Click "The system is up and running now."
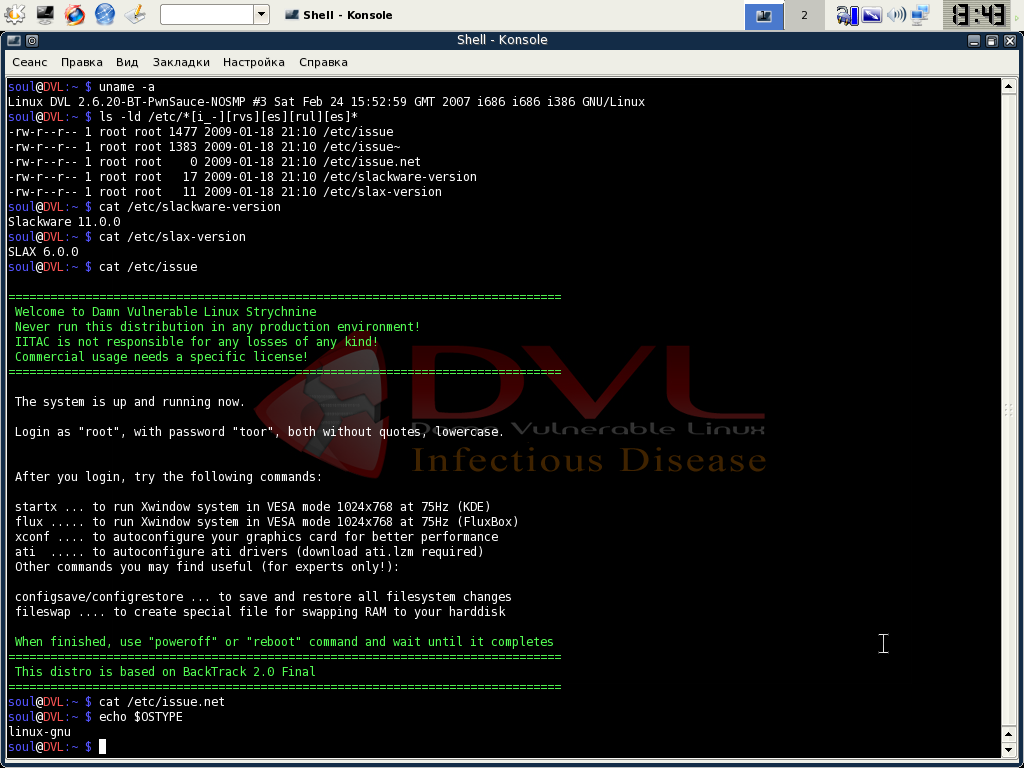Screen dimensions: 1024x768 (130, 402)
